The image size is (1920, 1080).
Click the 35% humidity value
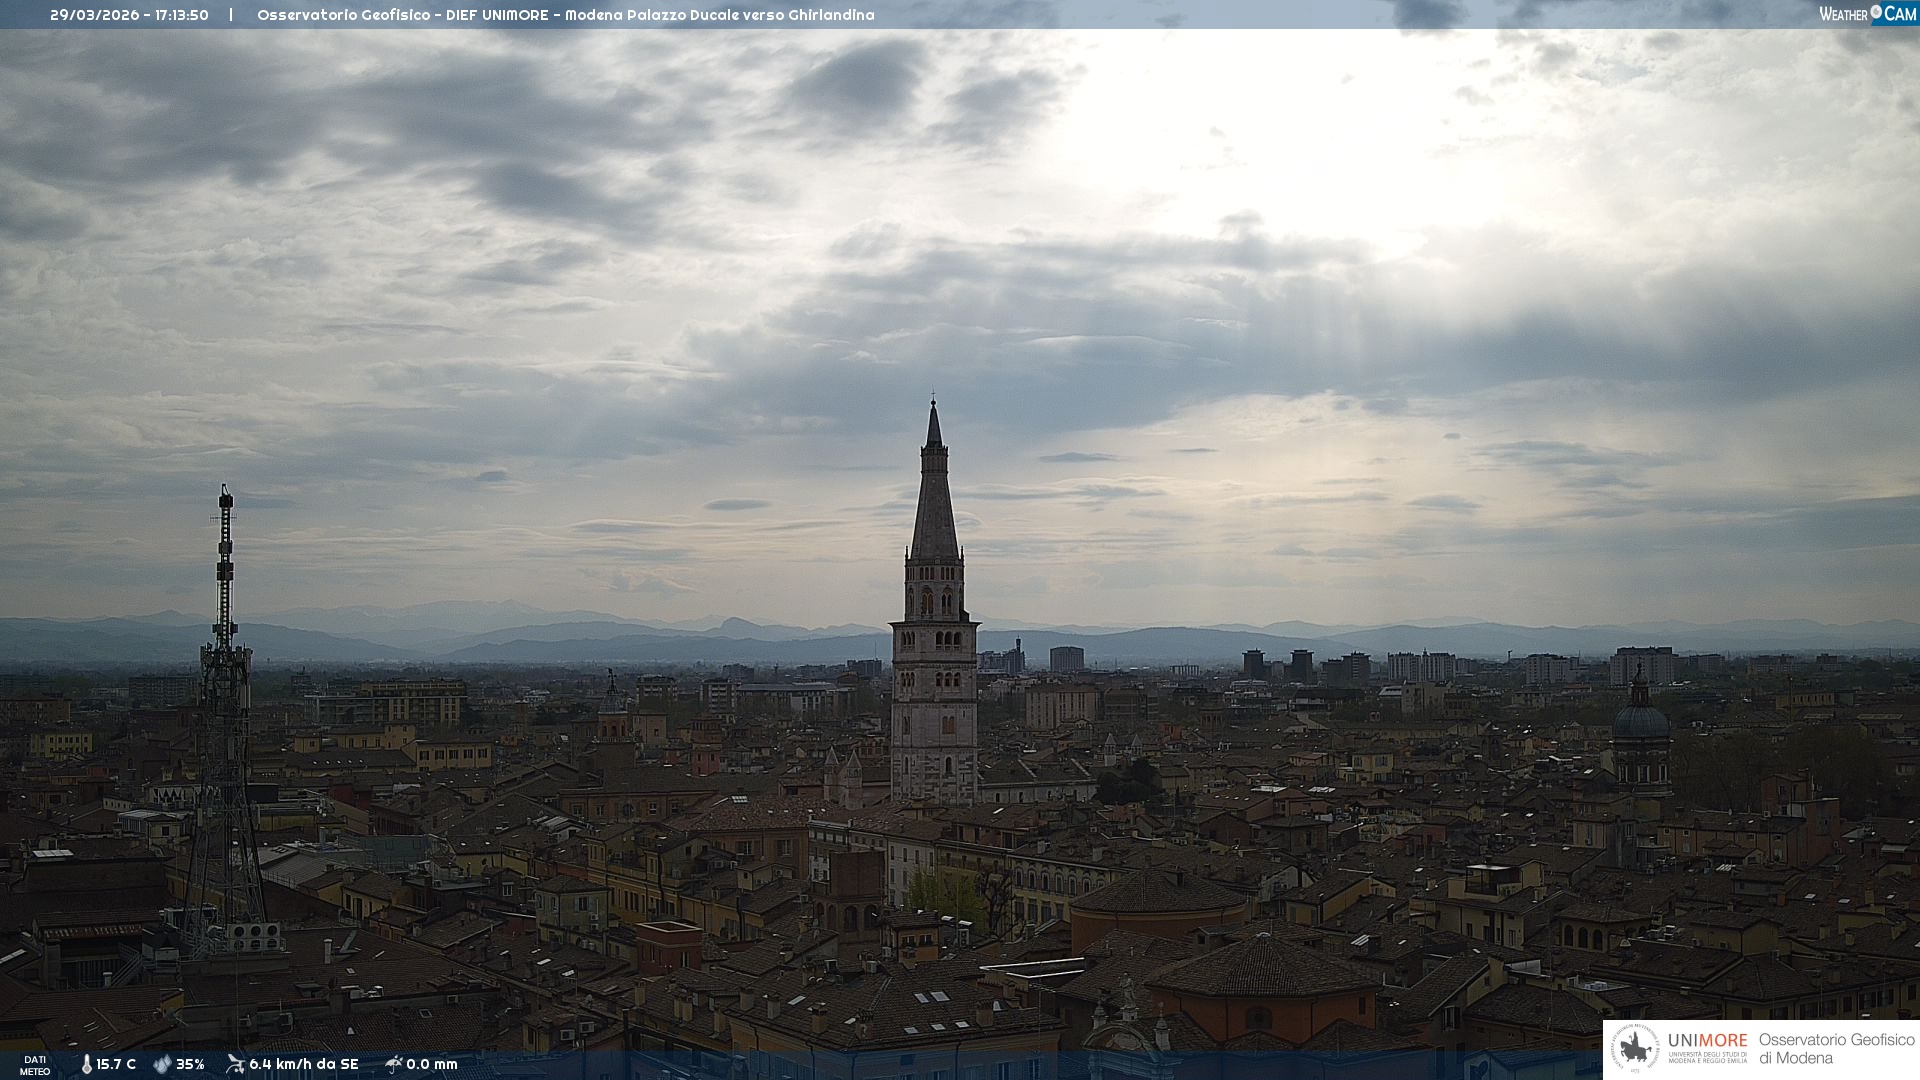(x=190, y=1064)
